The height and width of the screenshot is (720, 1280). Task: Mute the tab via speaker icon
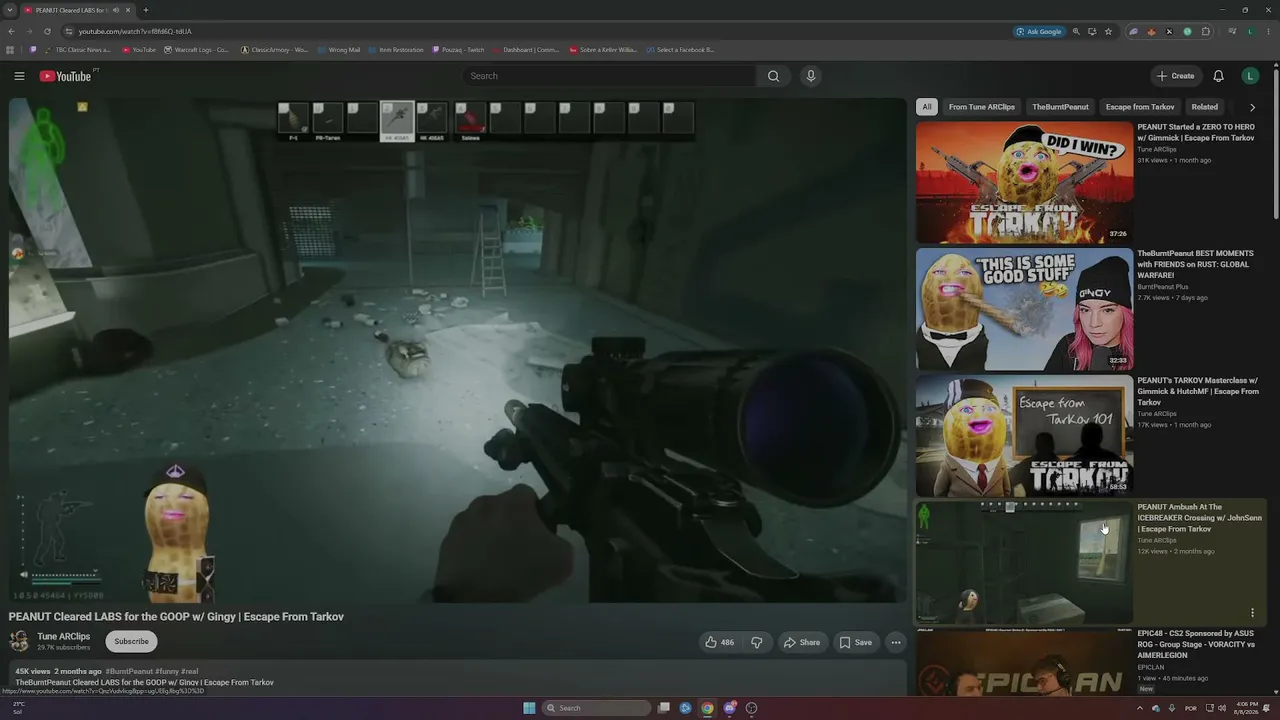click(116, 10)
